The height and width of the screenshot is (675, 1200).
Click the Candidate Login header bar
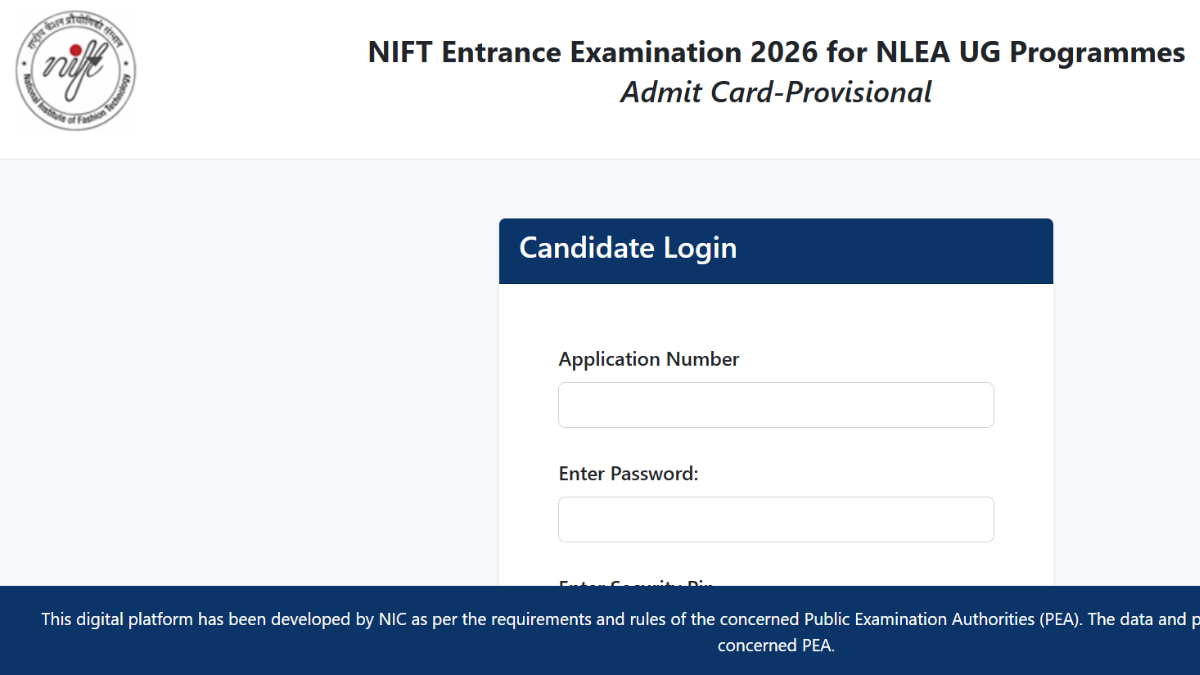(776, 251)
